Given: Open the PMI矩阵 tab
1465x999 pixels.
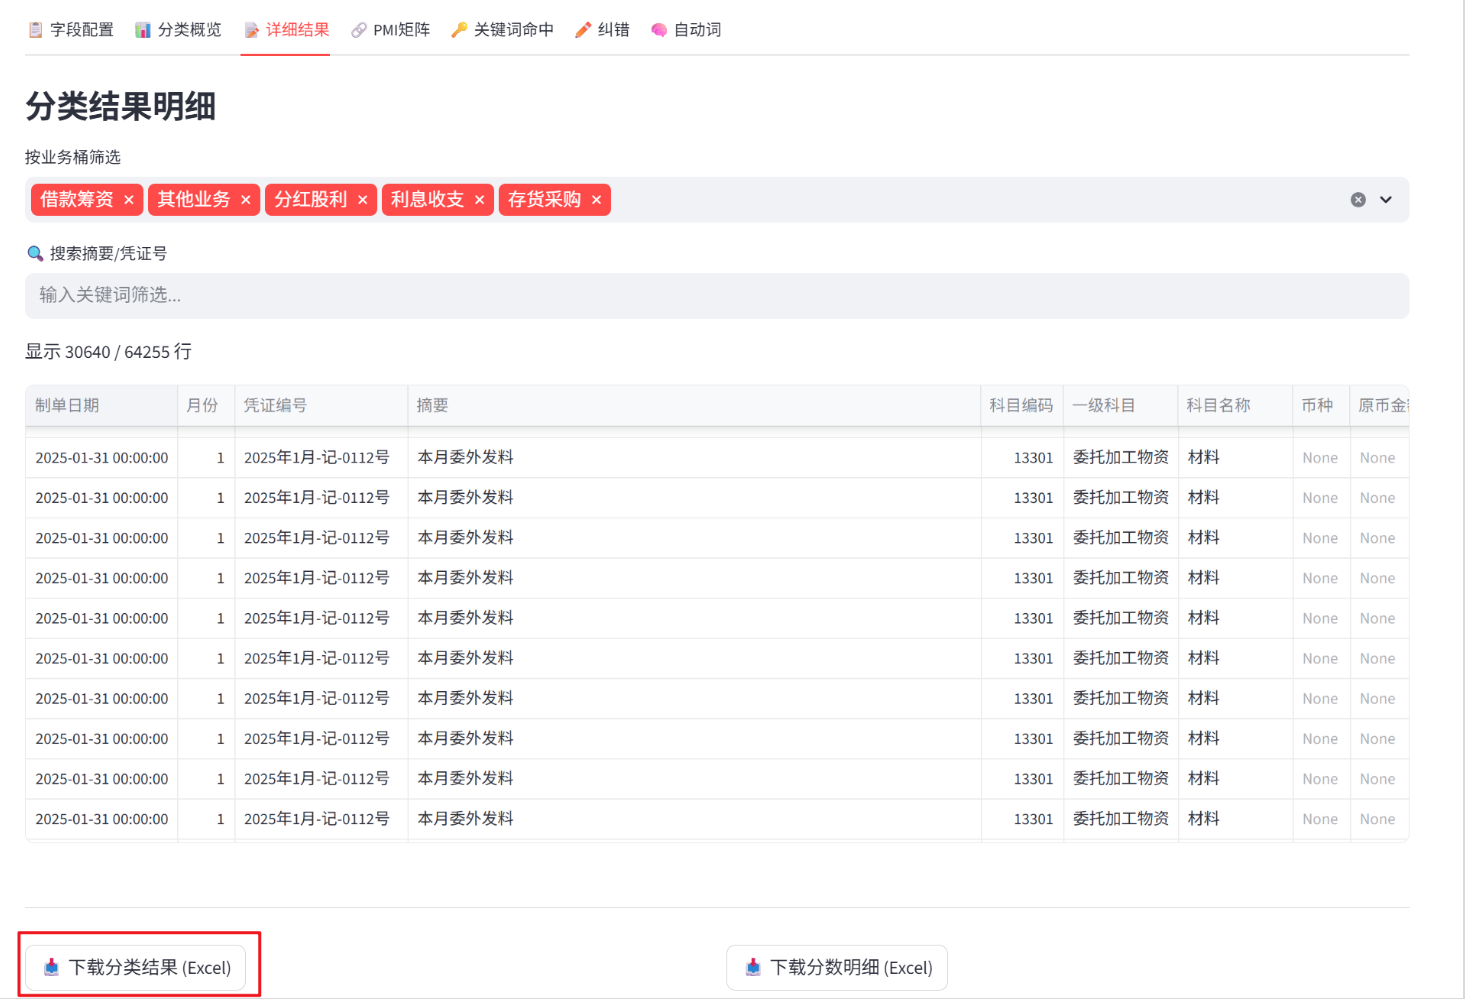Looking at the screenshot, I should click(x=390, y=30).
